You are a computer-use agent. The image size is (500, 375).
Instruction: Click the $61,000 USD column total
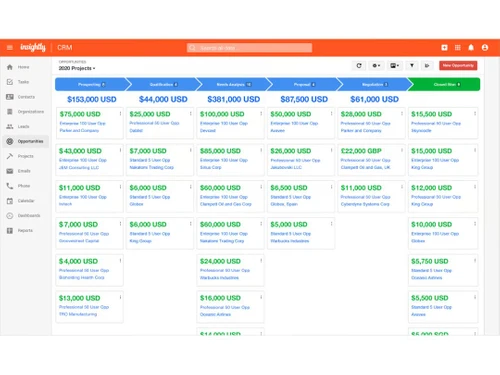(x=374, y=99)
